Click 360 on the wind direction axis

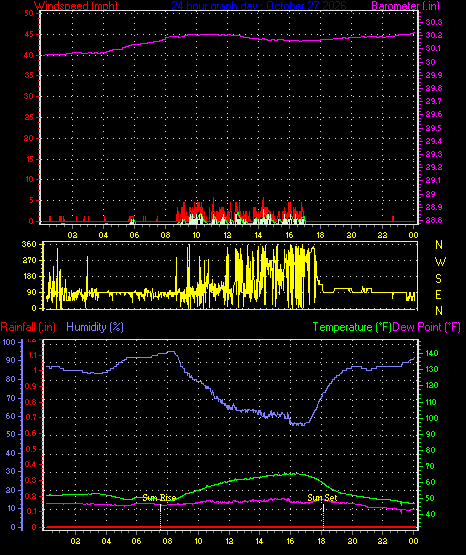tap(29, 244)
